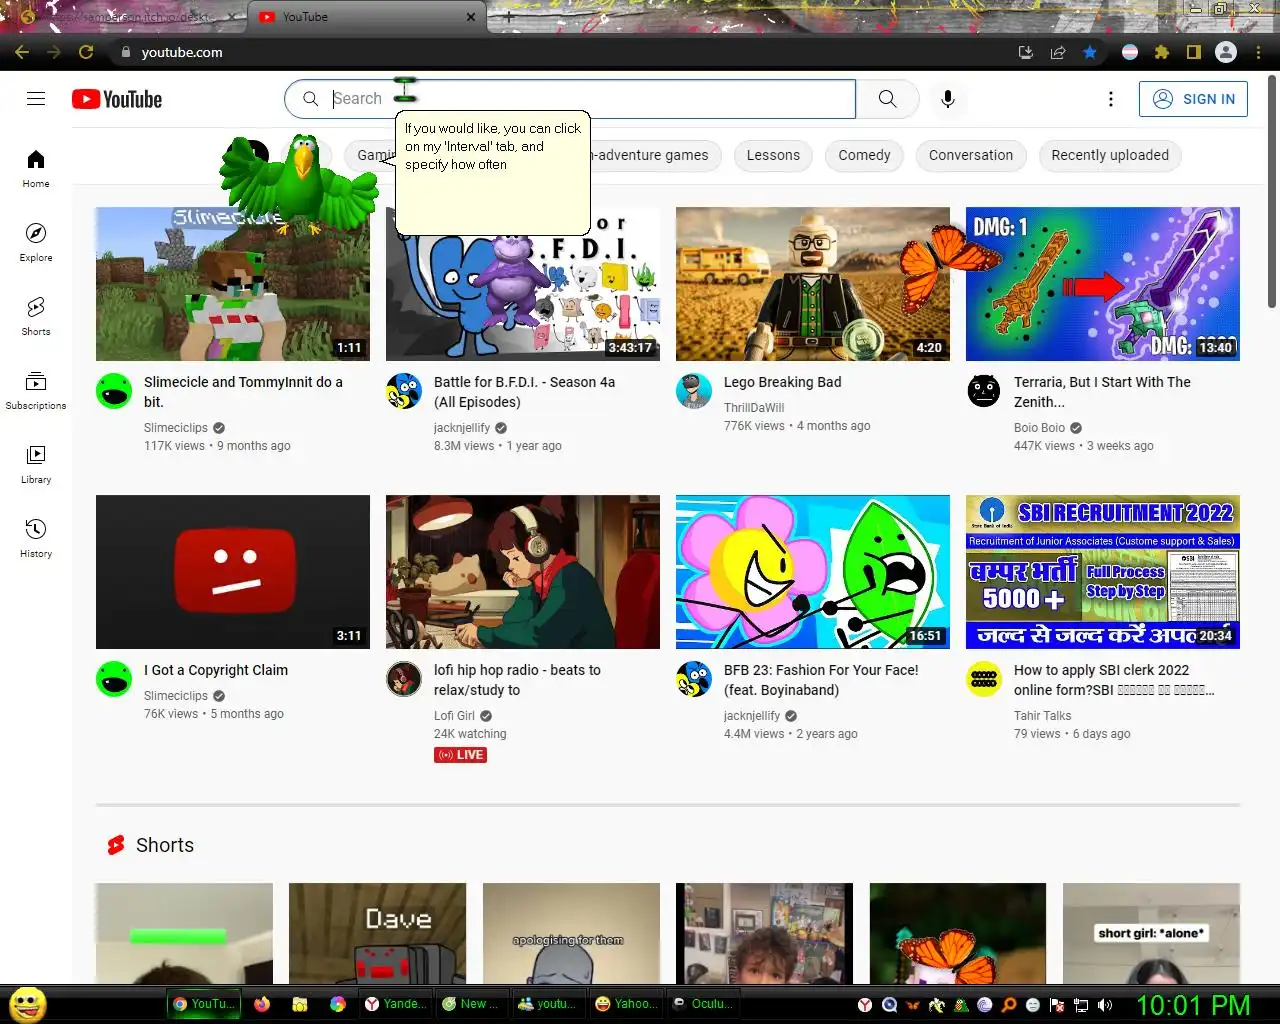Image resolution: width=1280 pixels, height=1024 pixels.
Task: Click the magnifier search button
Action: [887, 99]
